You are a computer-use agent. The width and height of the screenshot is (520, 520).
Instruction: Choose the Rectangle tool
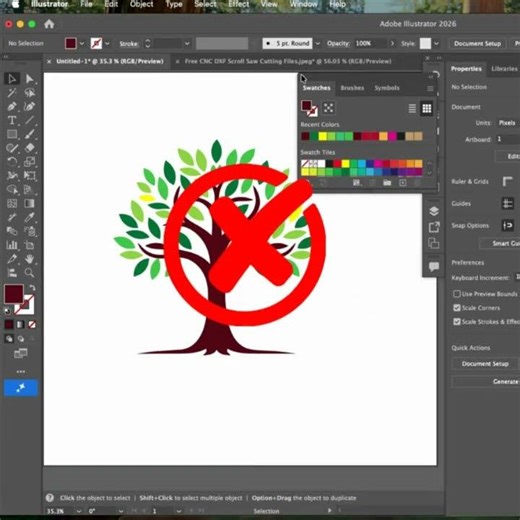click(12, 134)
